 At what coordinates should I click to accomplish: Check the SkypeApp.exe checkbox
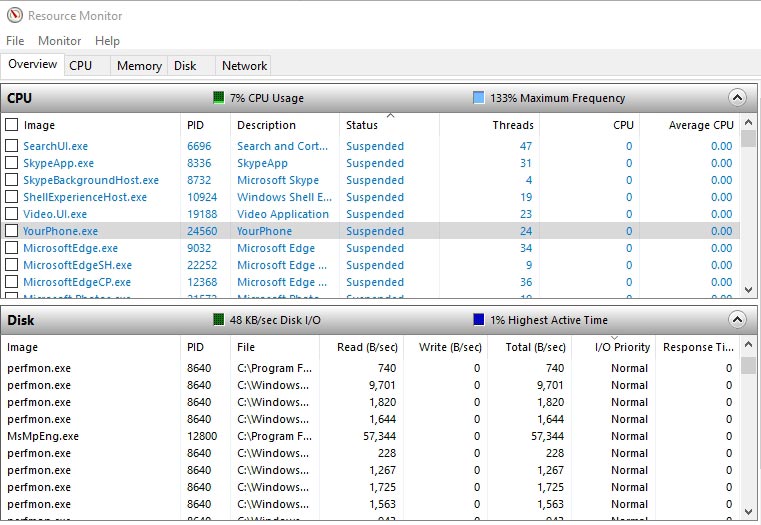click(12, 163)
